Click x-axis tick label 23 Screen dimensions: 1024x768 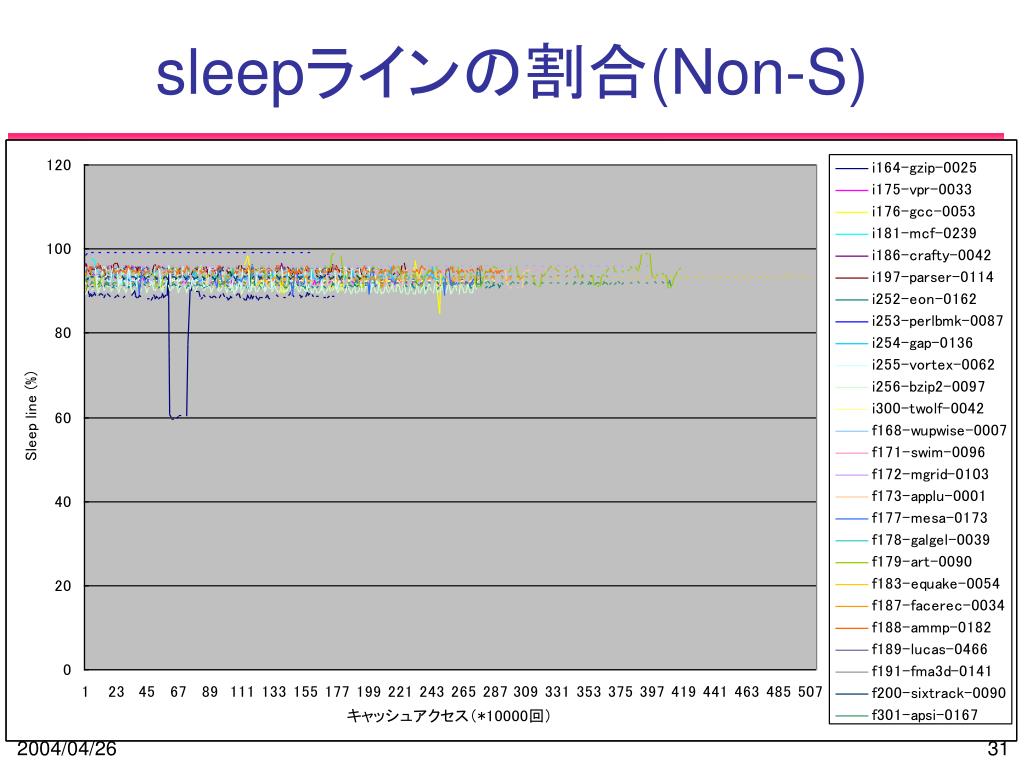[116, 692]
